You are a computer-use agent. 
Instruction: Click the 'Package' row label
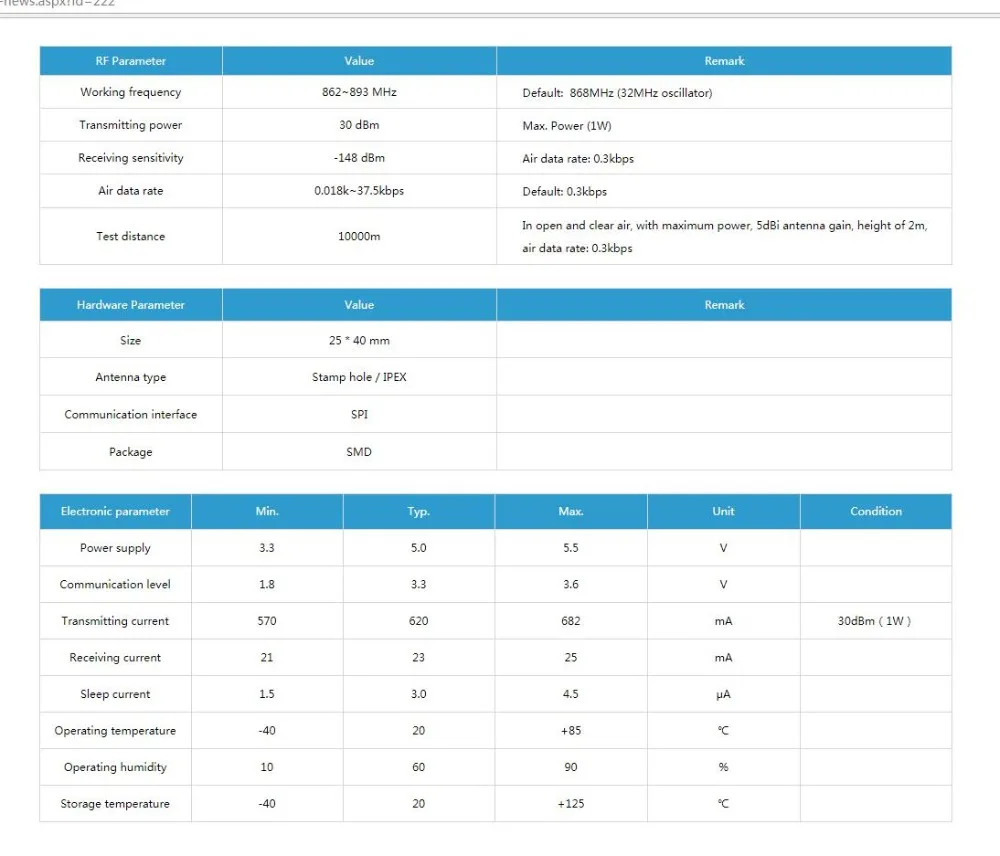pos(131,452)
